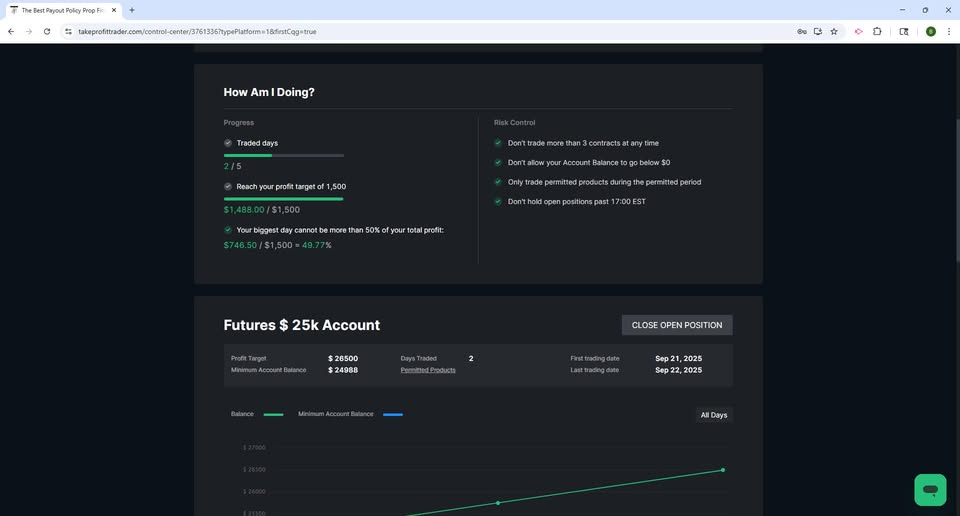Viewport: 960px width, 516px height.
Task: Select The Best Payout Policy tab
Action: pos(63,10)
